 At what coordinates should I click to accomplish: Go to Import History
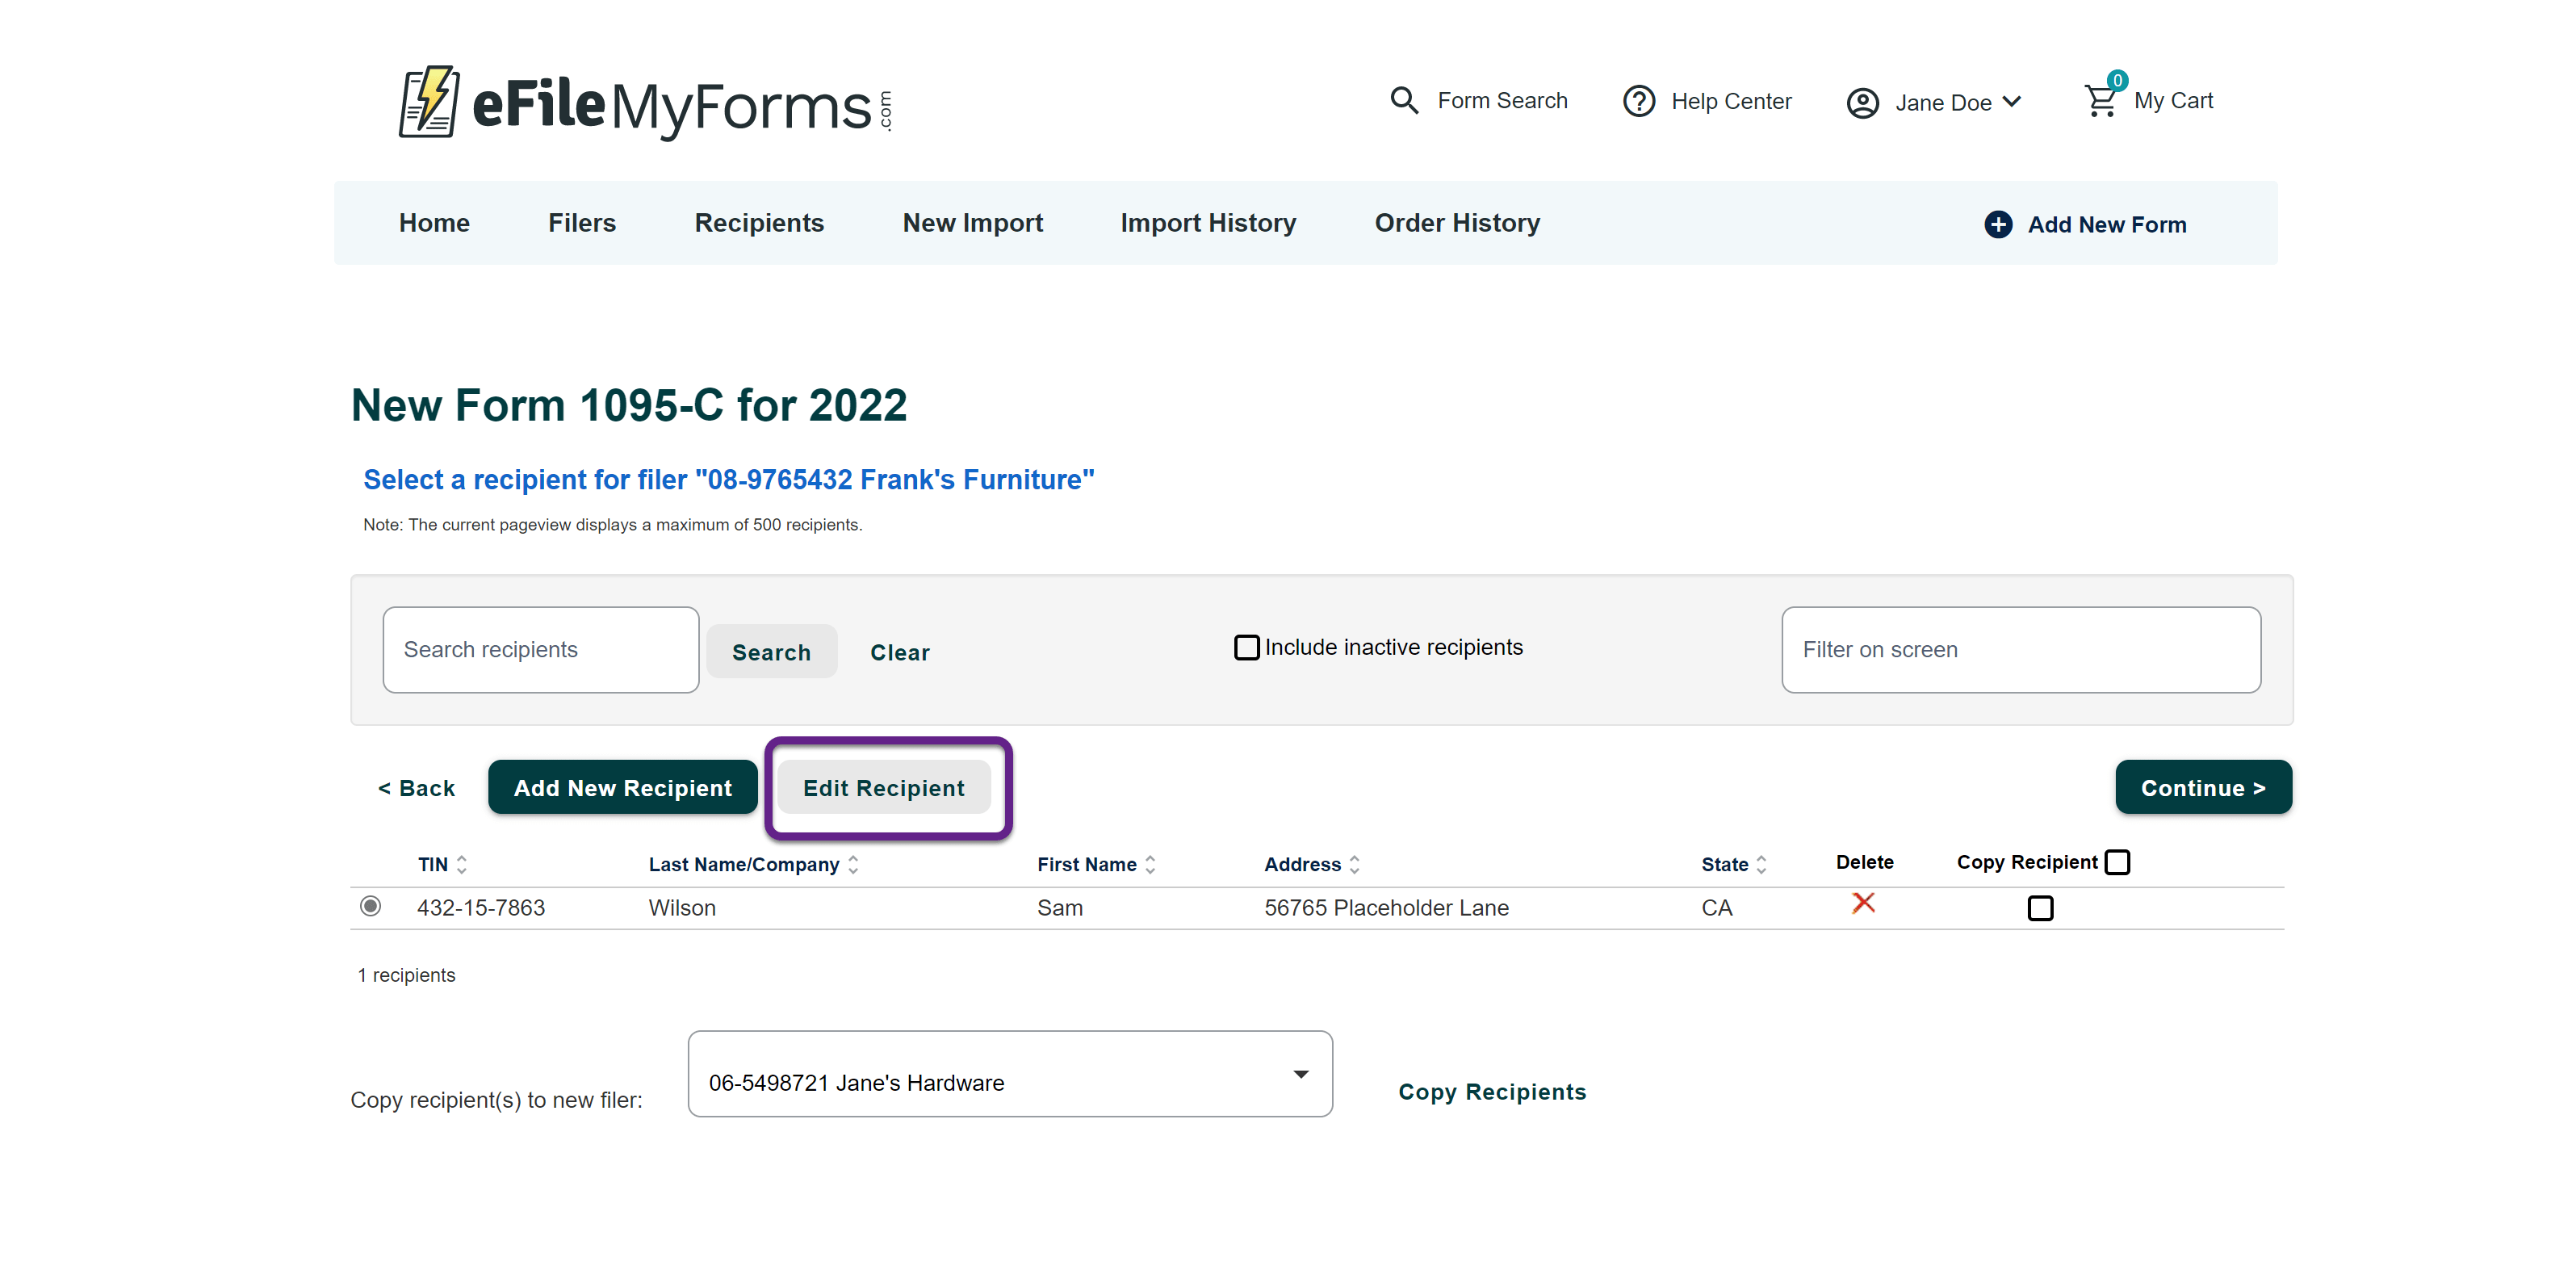pos(1208,223)
